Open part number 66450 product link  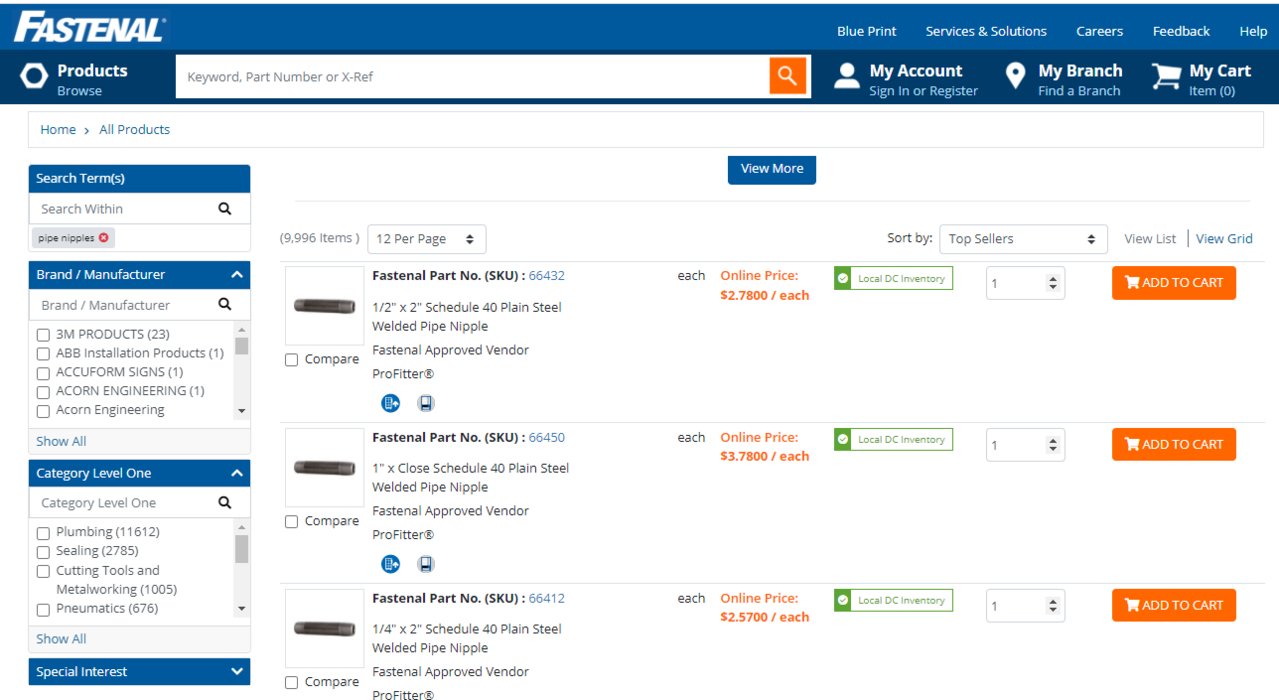pos(547,438)
